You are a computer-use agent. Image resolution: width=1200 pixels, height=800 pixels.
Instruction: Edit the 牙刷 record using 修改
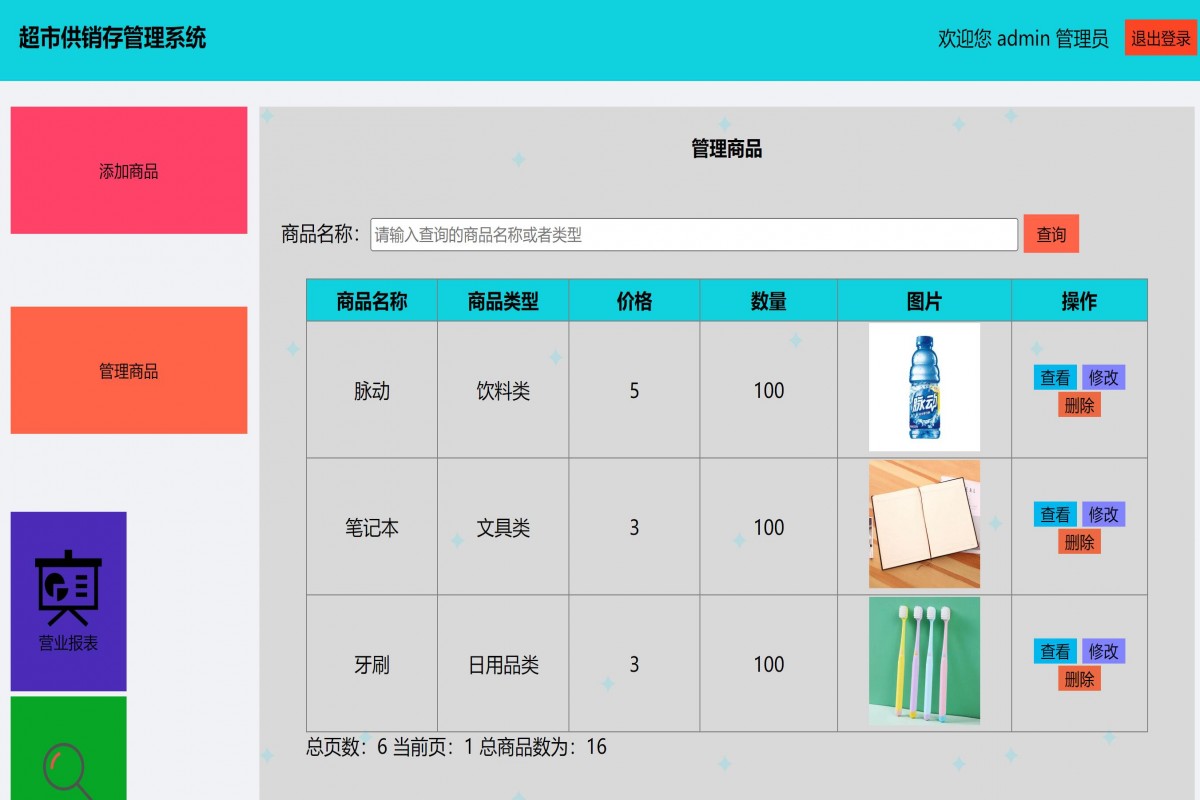click(1103, 651)
